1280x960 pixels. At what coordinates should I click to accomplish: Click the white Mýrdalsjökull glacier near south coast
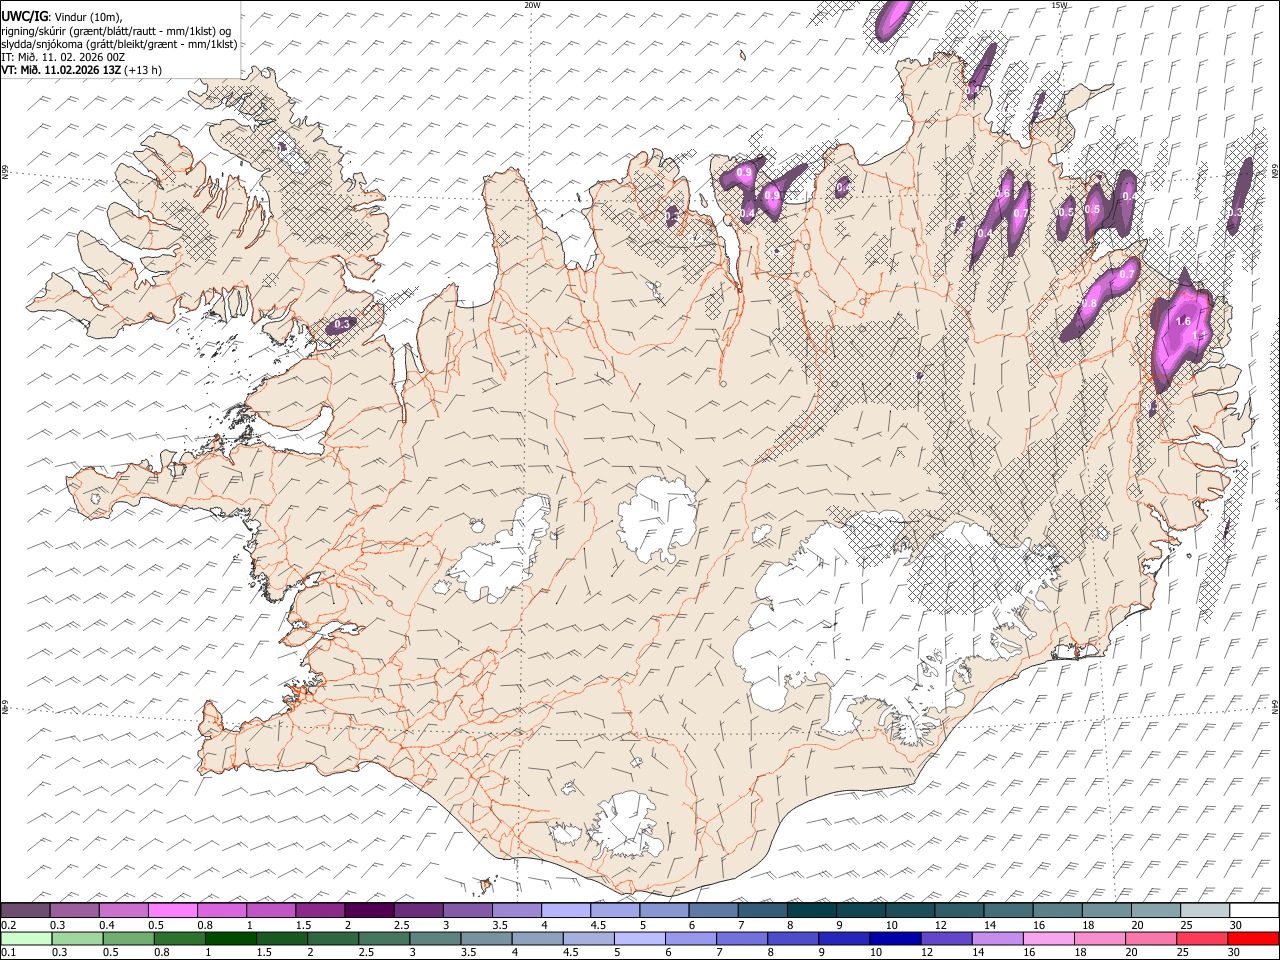click(627, 826)
